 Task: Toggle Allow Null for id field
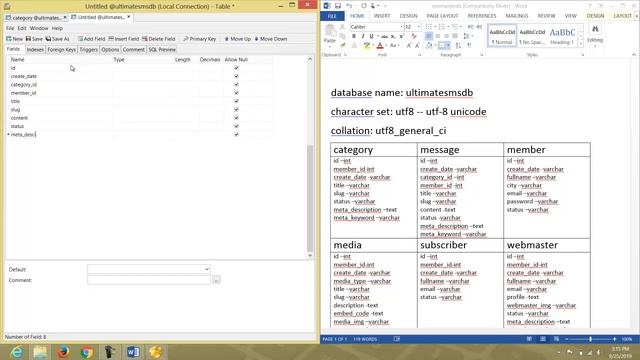coord(236,68)
